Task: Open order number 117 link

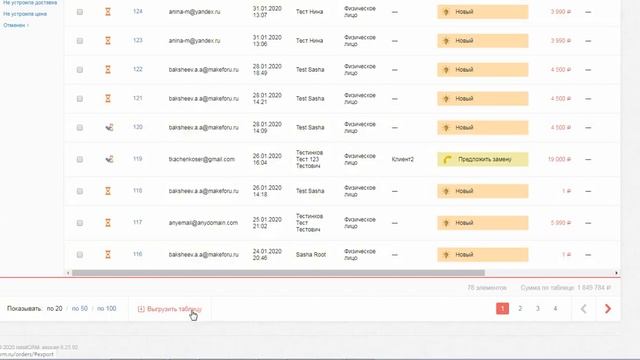Action: click(138, 222)
